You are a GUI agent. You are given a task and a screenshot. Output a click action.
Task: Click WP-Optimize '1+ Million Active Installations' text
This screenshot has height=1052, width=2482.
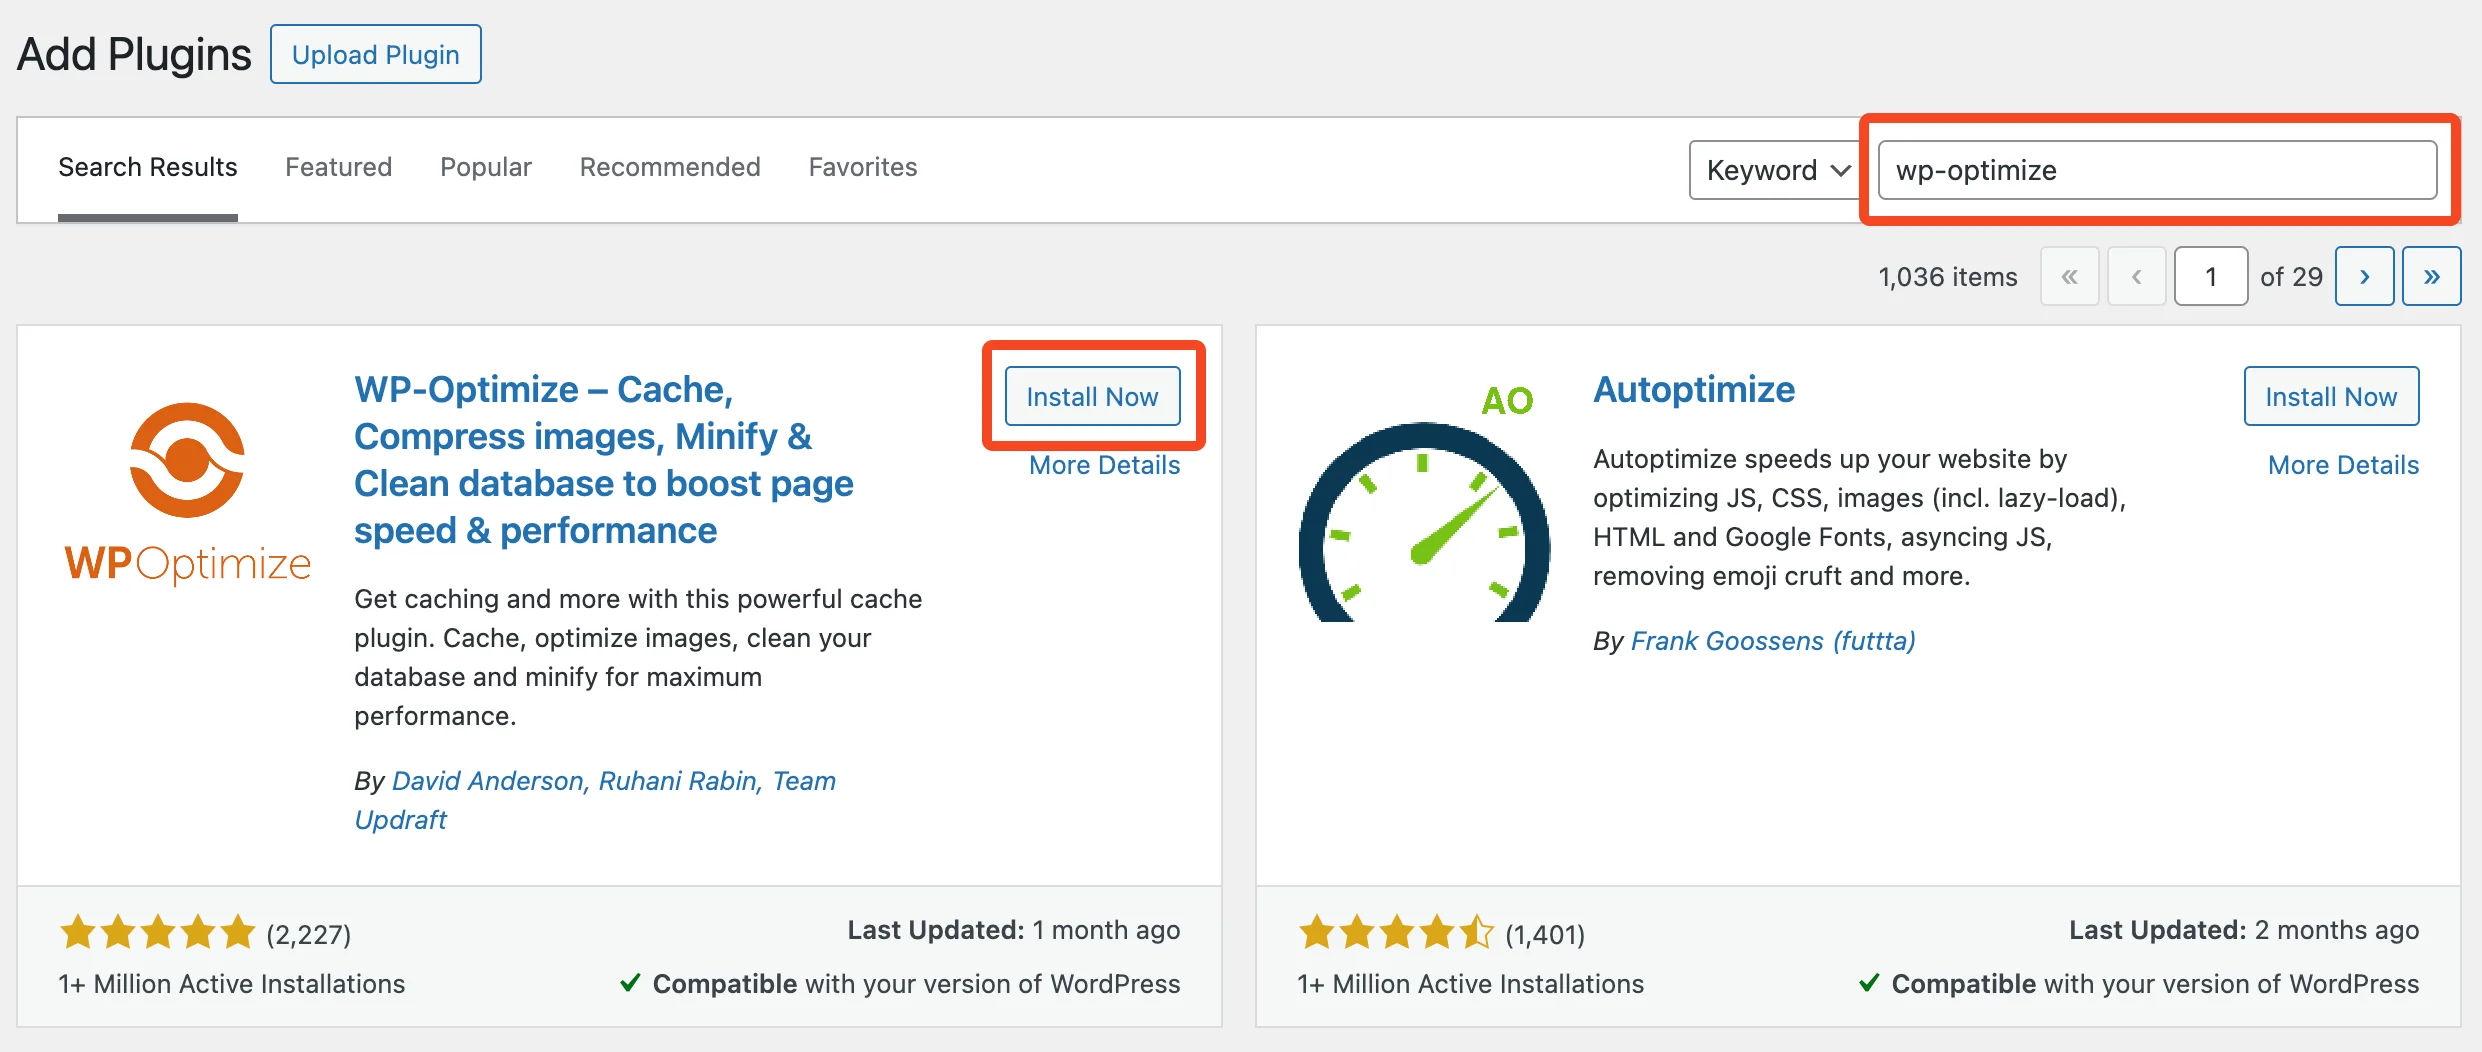[232, 984]
